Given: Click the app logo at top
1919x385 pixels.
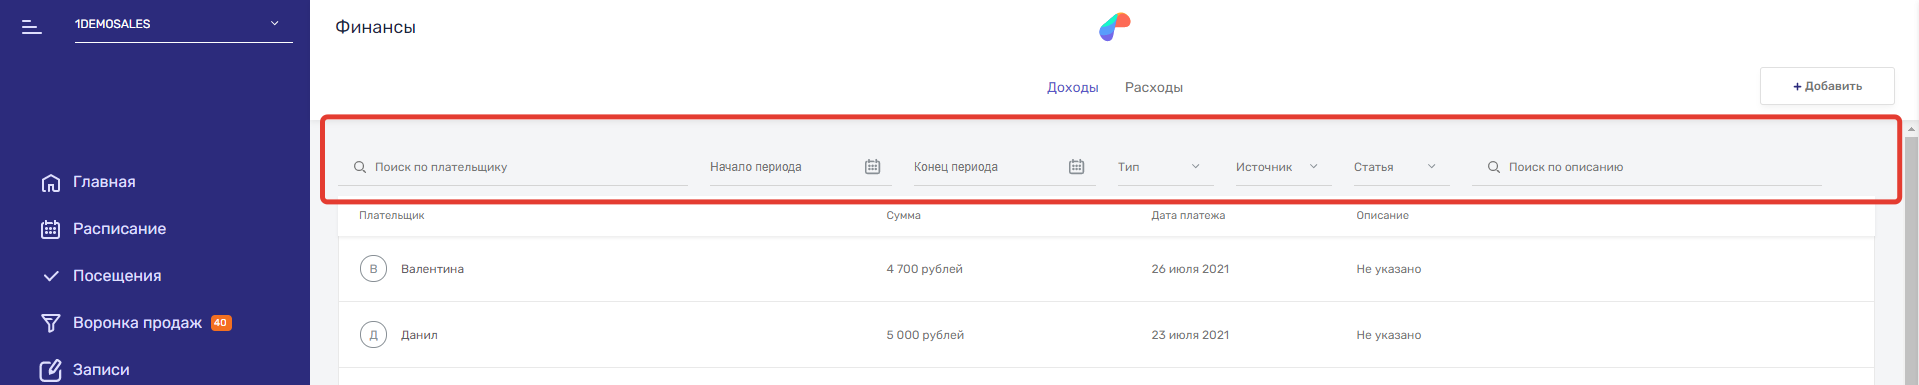Looking at the screenshot, I should coord(1115,27).
